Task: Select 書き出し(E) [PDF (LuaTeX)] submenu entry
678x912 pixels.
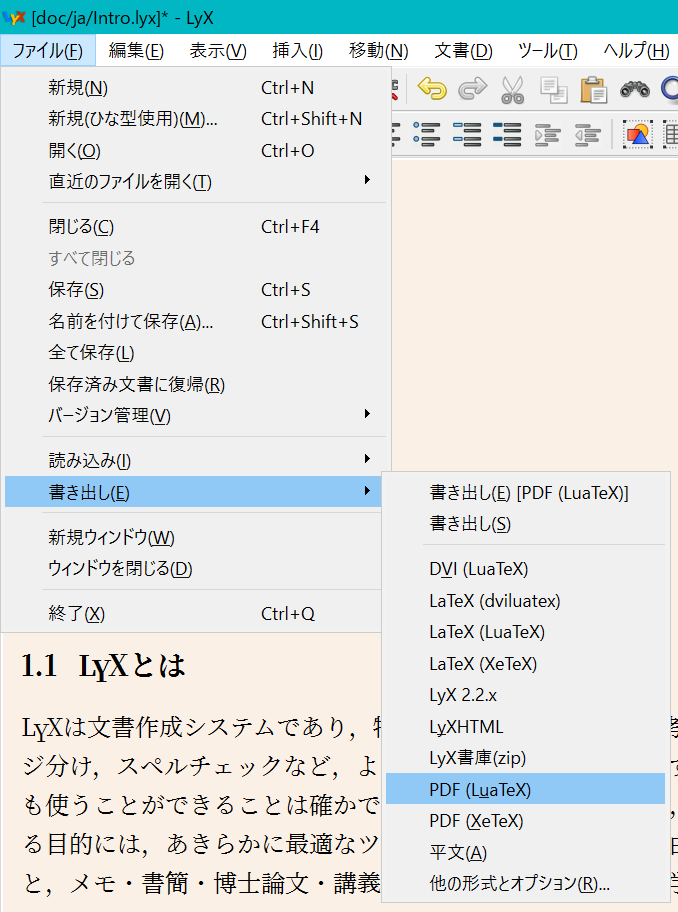Action: pos(526,493)
